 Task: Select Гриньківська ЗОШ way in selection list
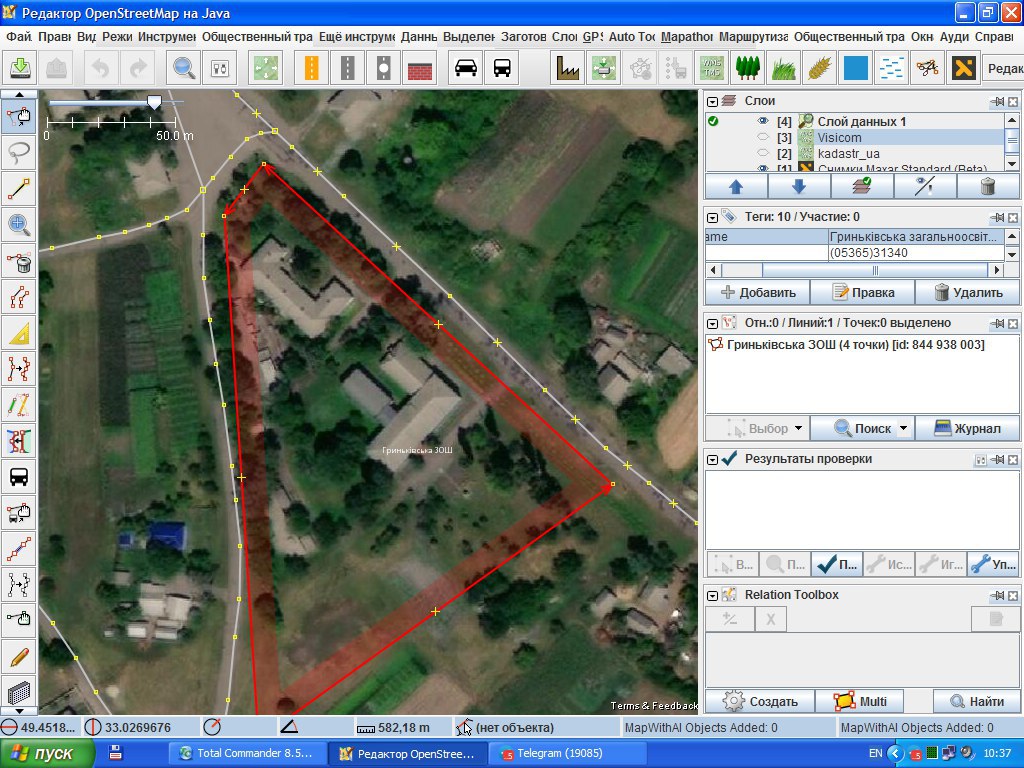click(x=856, y=345)
